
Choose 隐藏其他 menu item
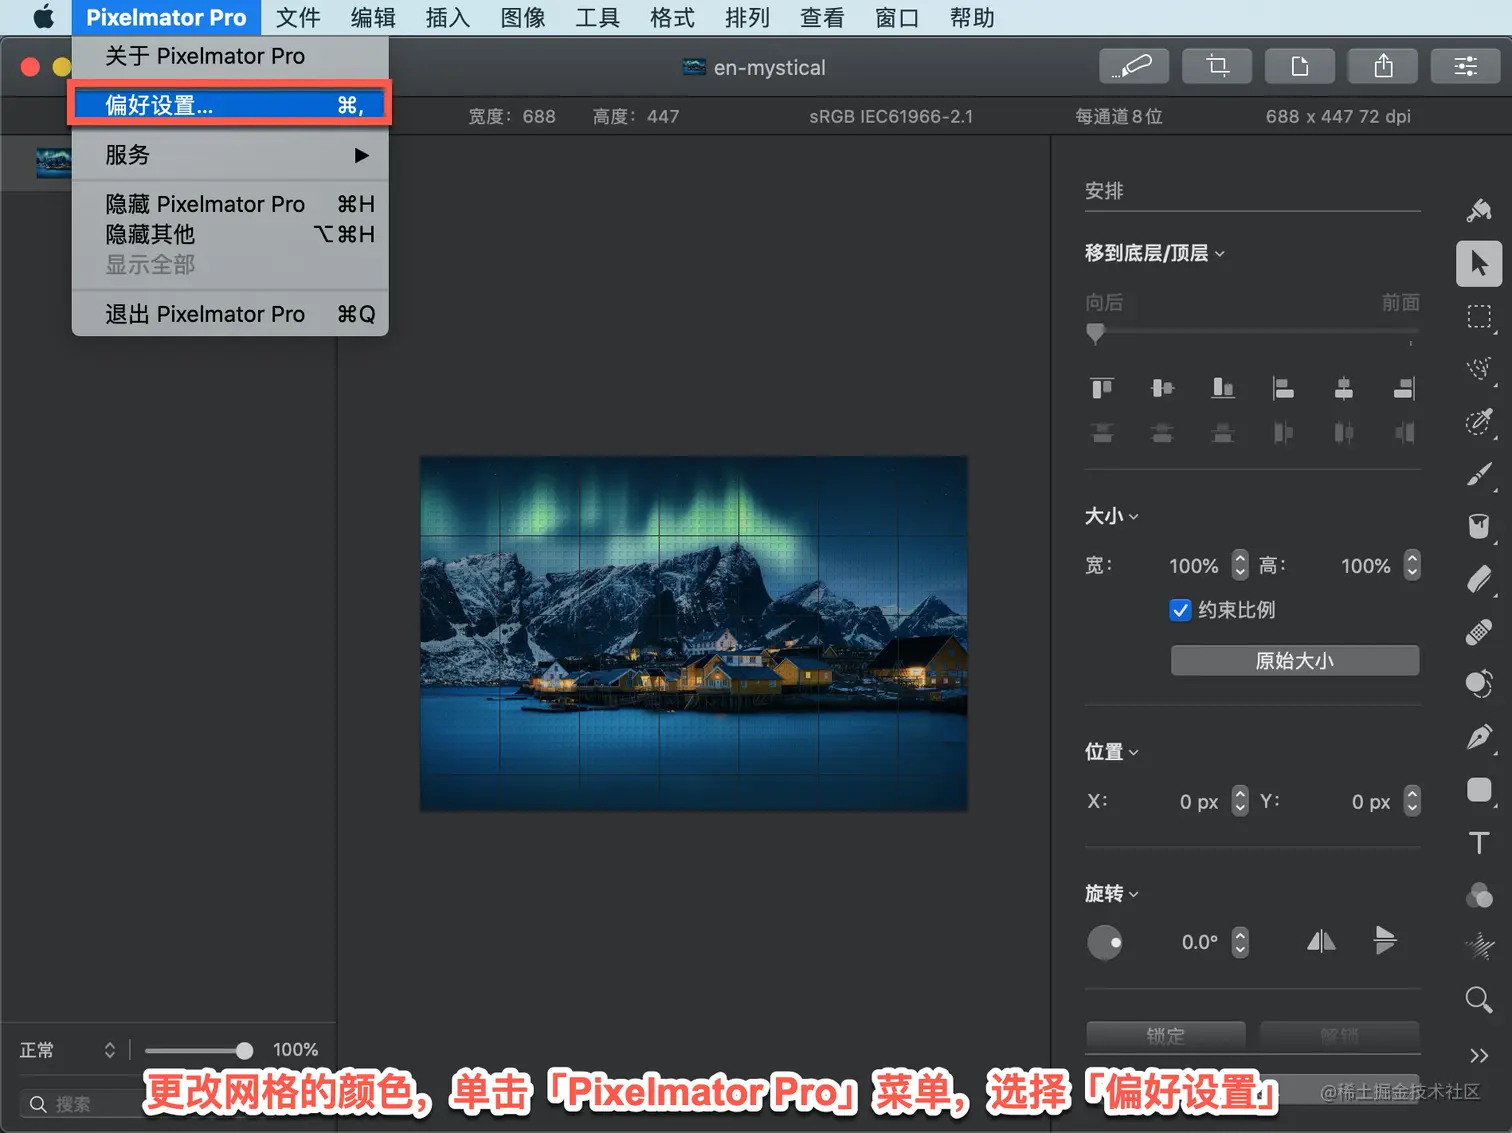230,234
